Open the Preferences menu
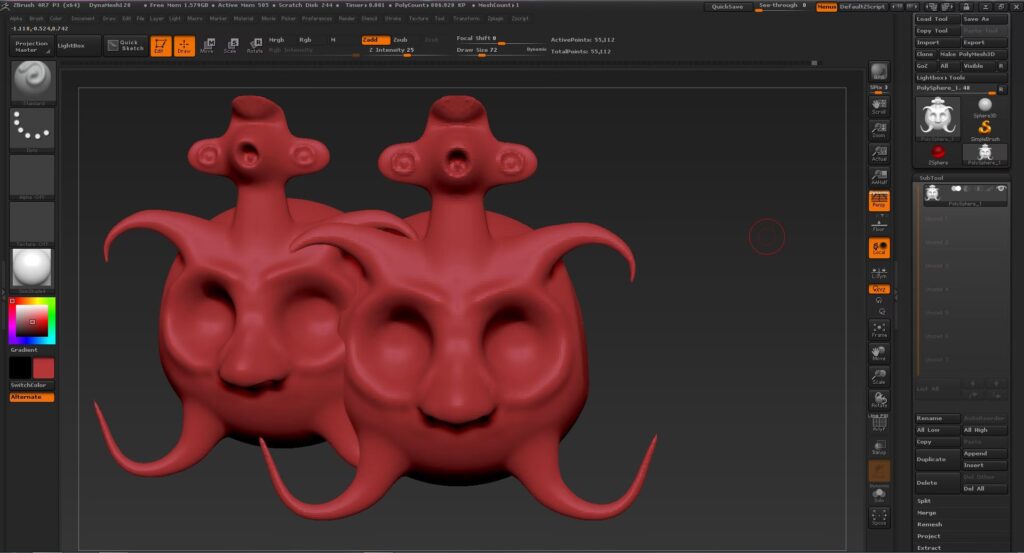The image size is (1024, 553). tap(317, 18)
